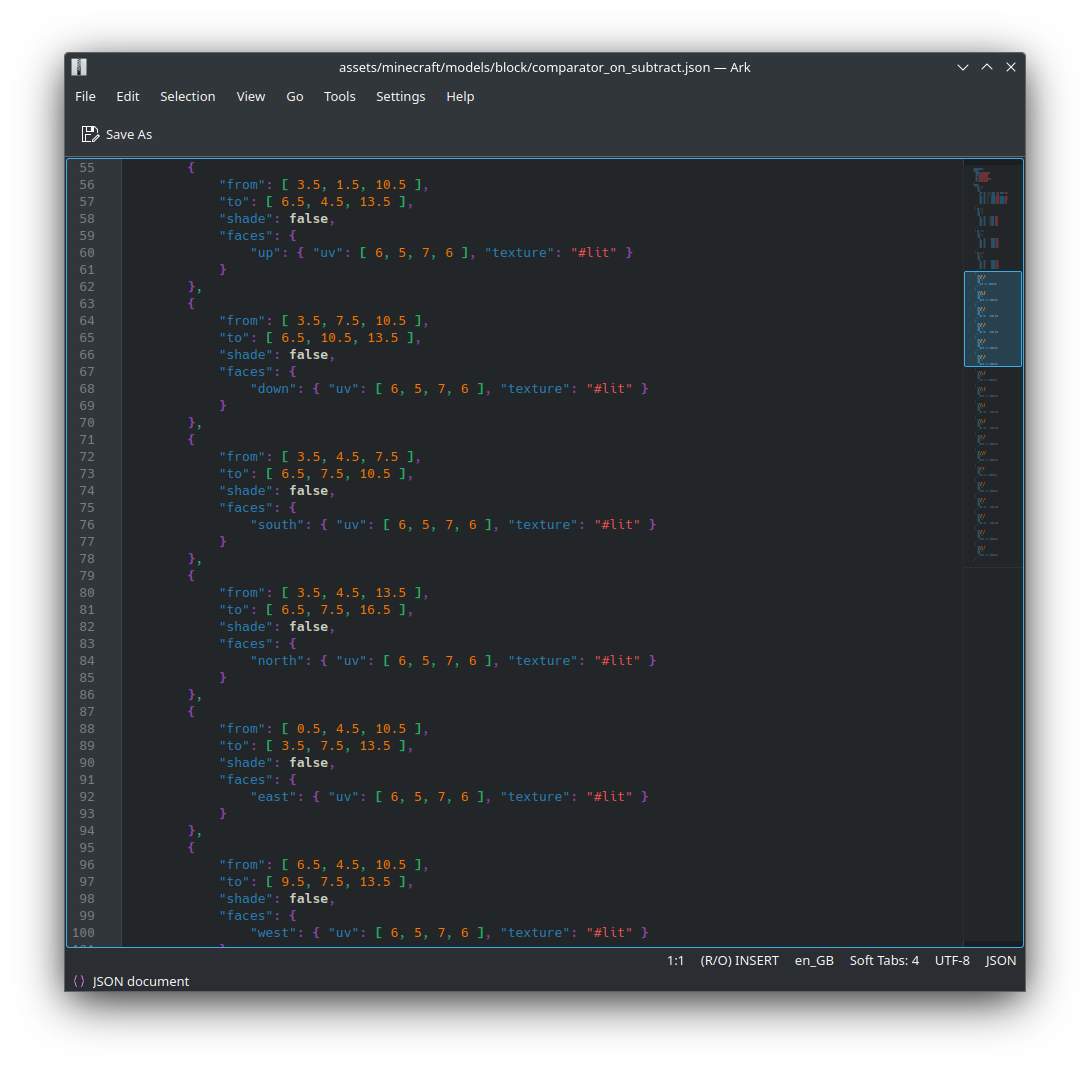Click line number 79 in the gutter

[87, 576]
